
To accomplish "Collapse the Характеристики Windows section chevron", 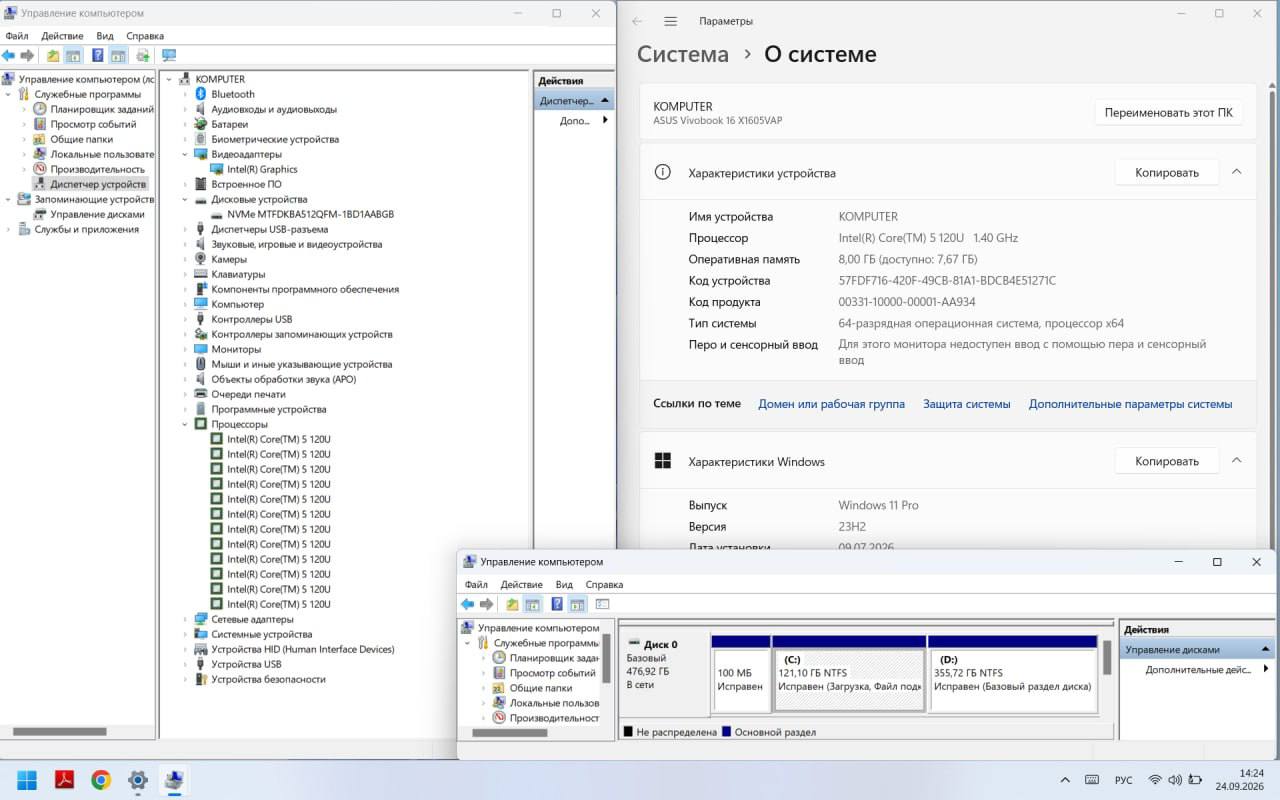I will point(1237,461).
